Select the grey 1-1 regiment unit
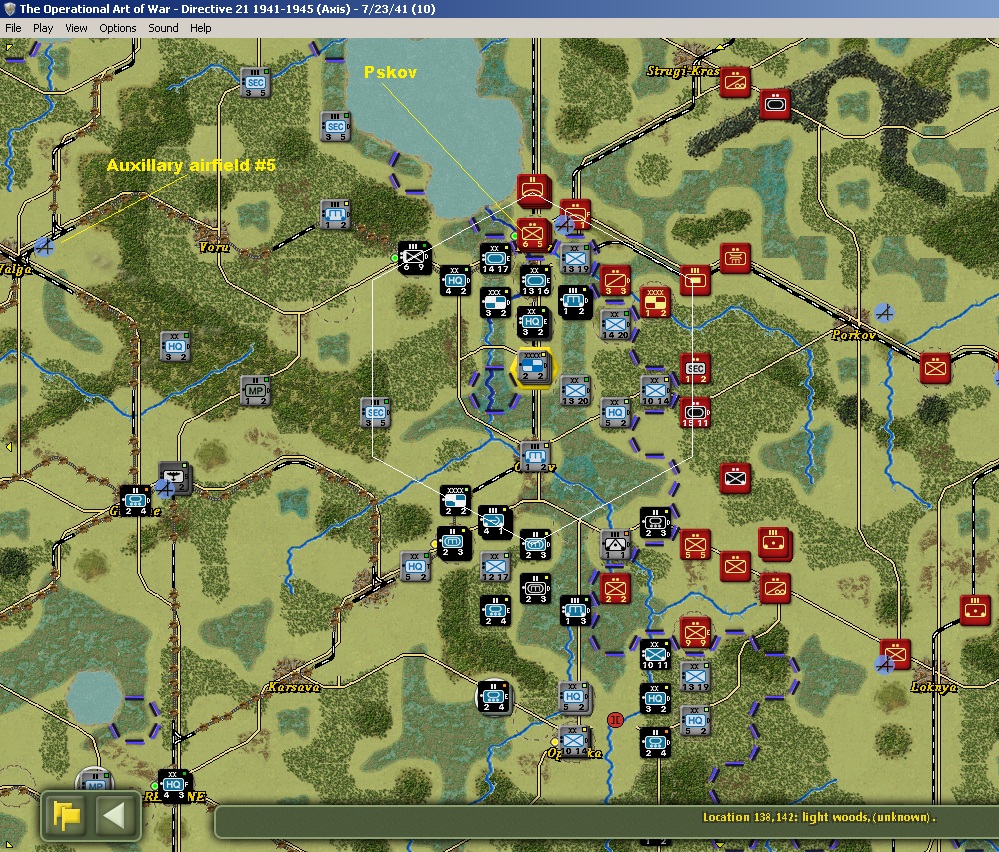Screen dimensions: 999x852 click(615, 545)
